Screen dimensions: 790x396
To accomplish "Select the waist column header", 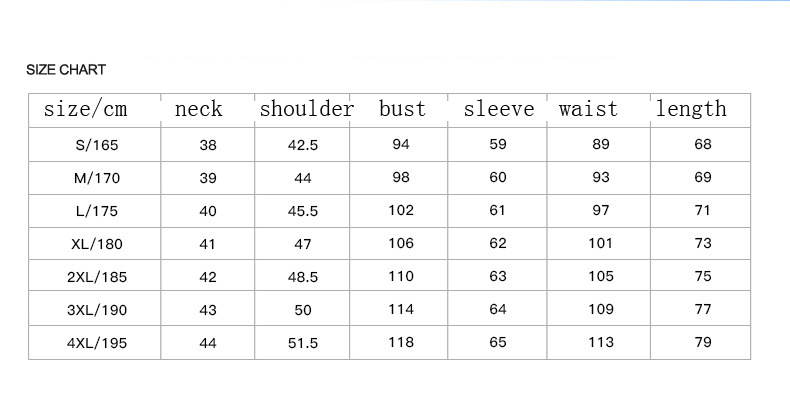I will (588, 109).
